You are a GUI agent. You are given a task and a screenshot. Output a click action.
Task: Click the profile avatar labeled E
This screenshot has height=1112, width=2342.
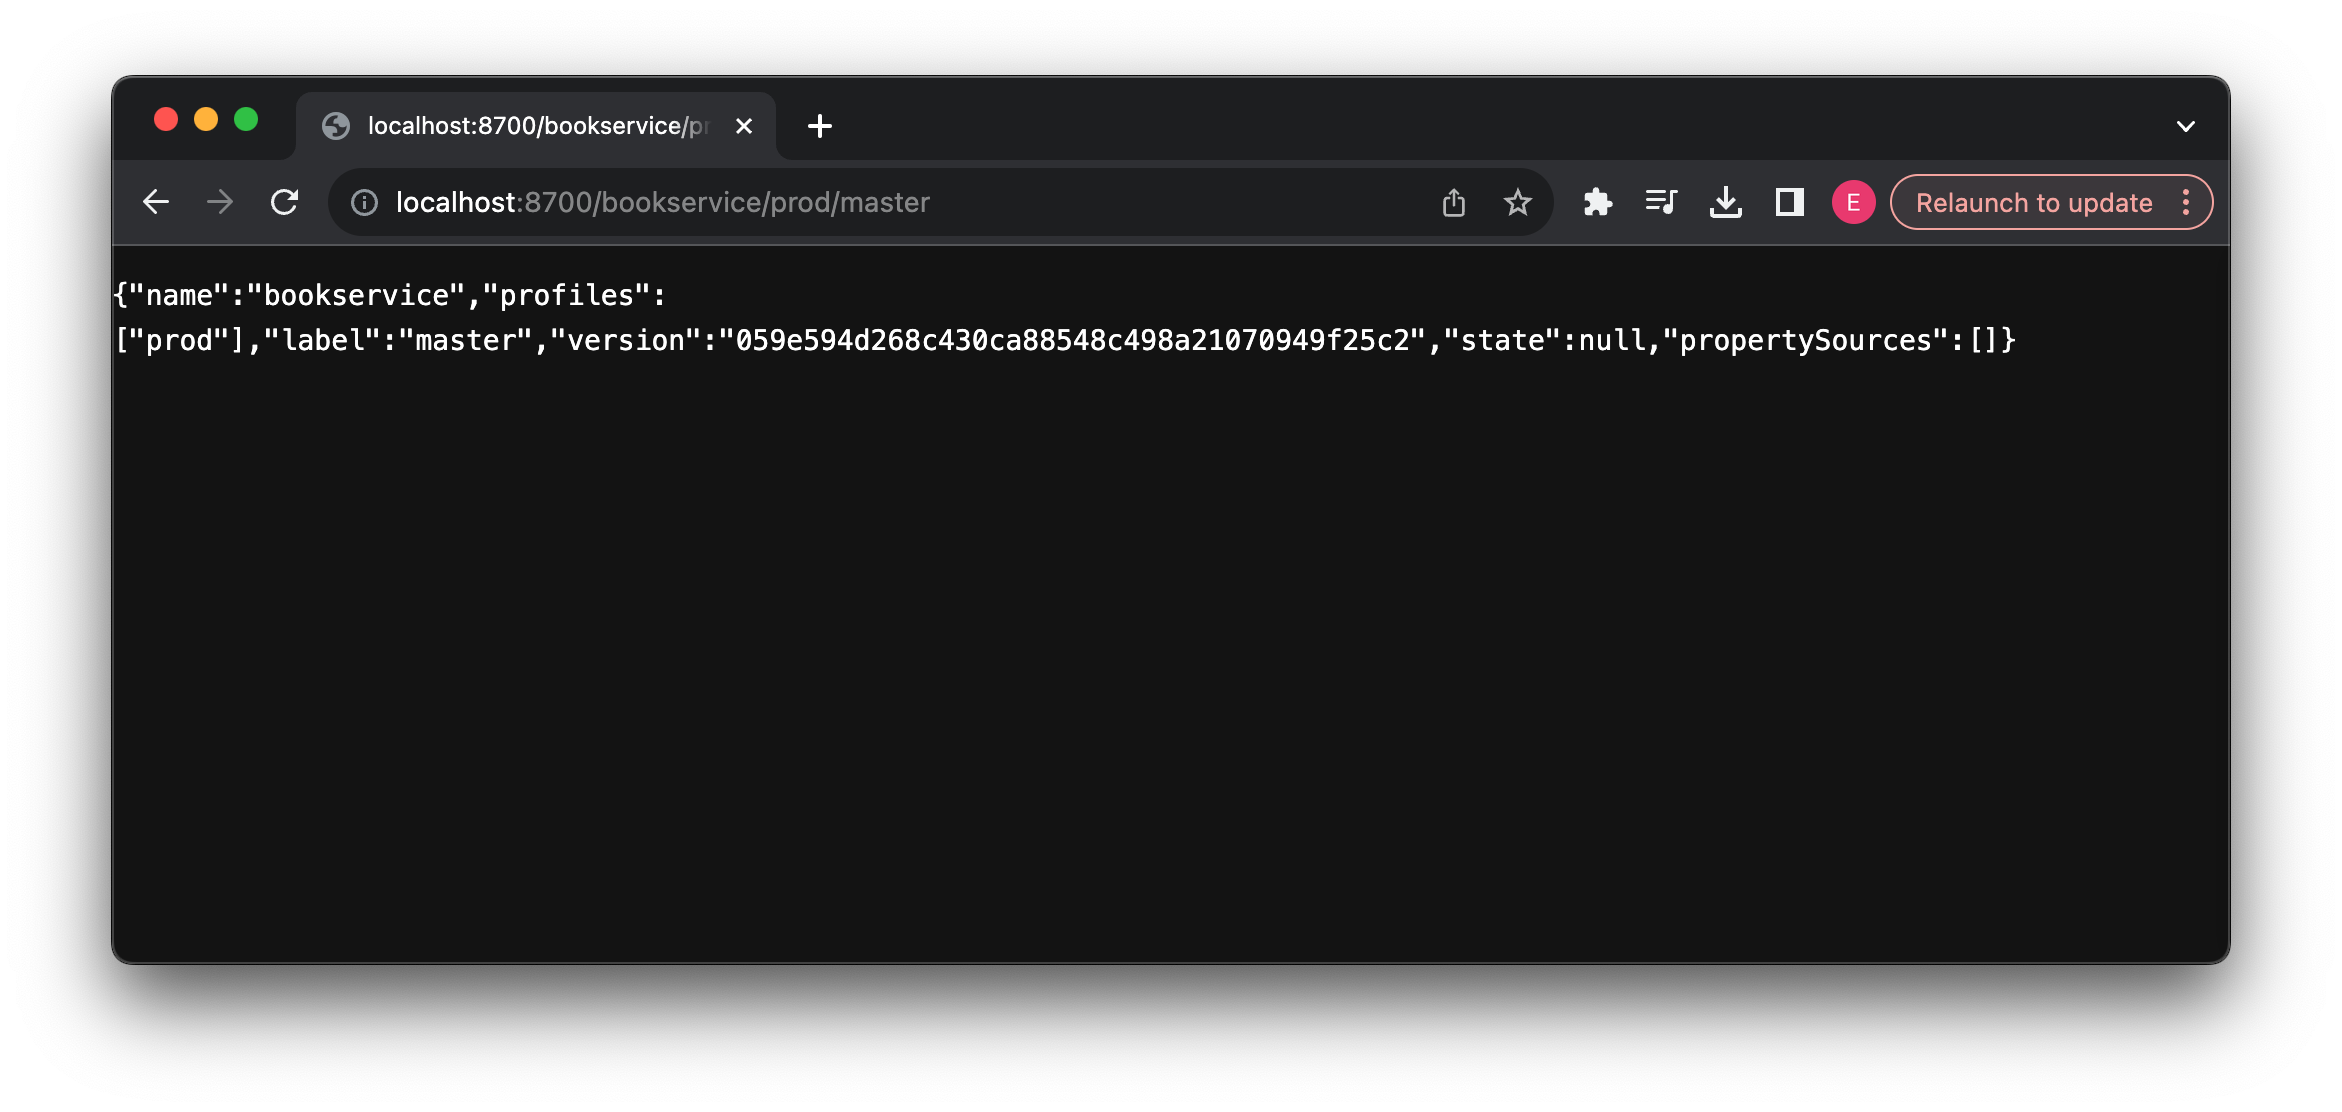(1852, 201)
